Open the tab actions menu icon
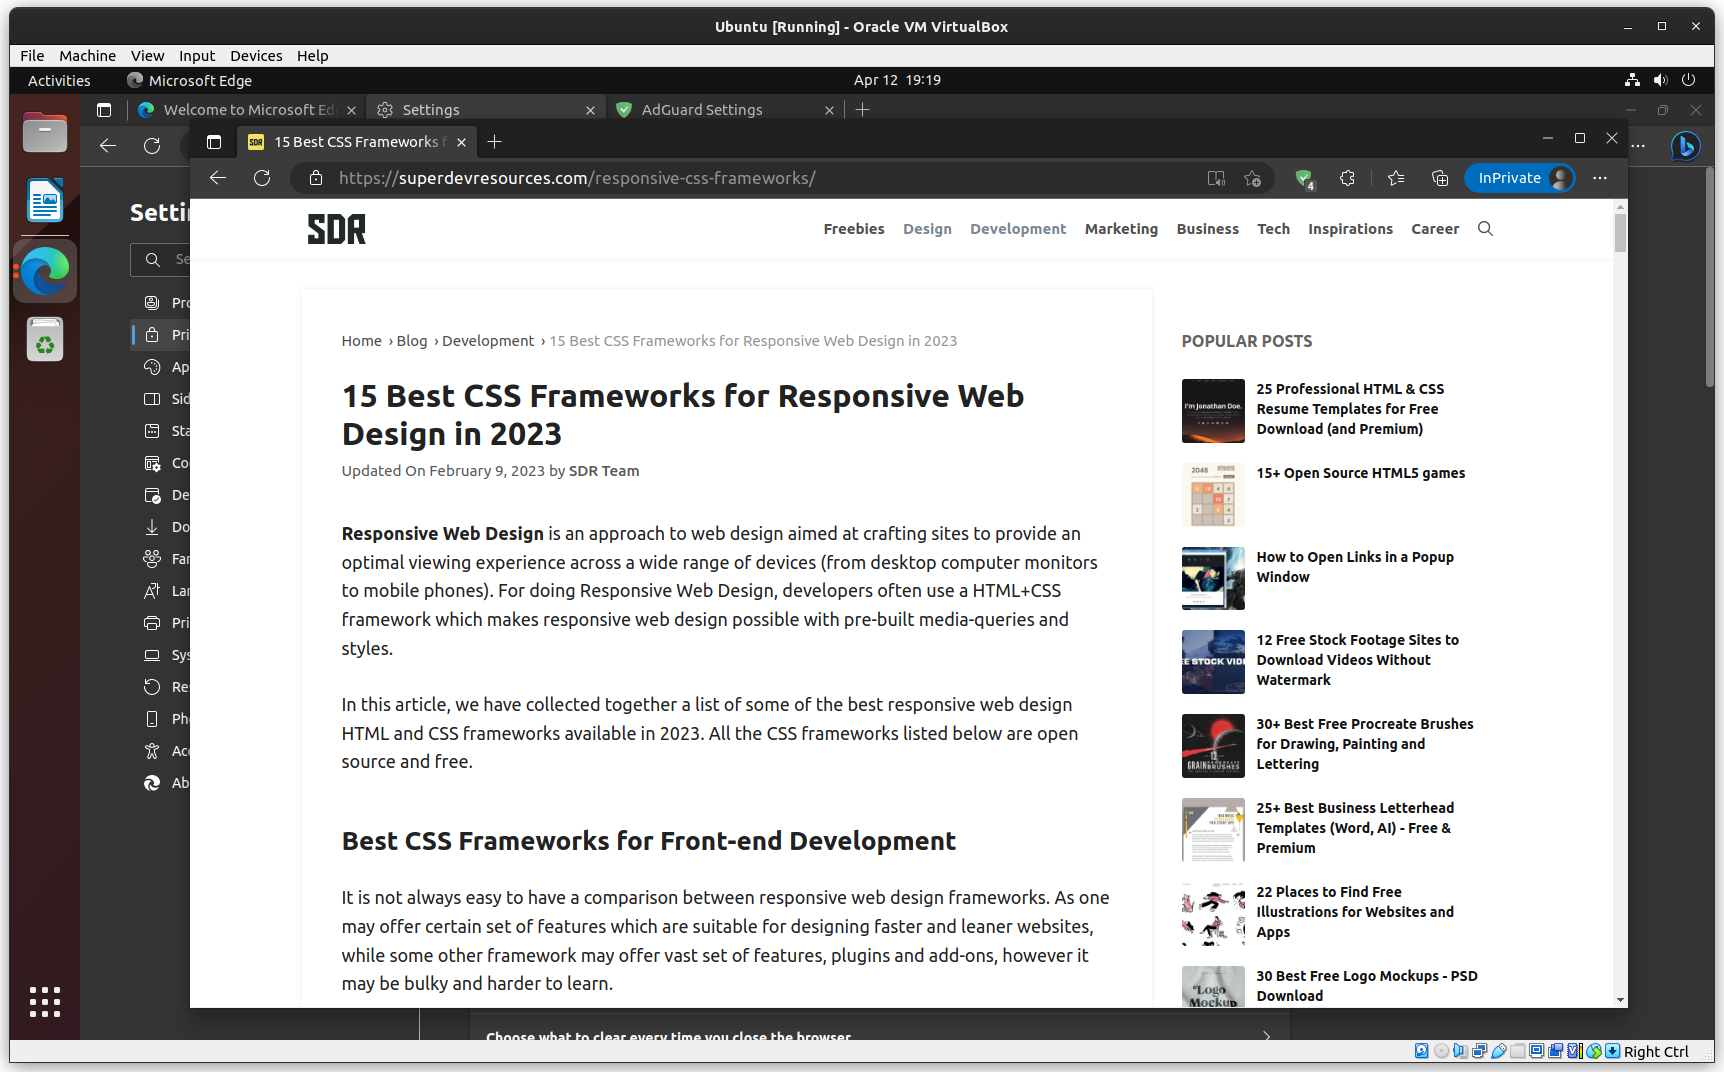Viewport: 1724px width, 1072px height. 213,142
